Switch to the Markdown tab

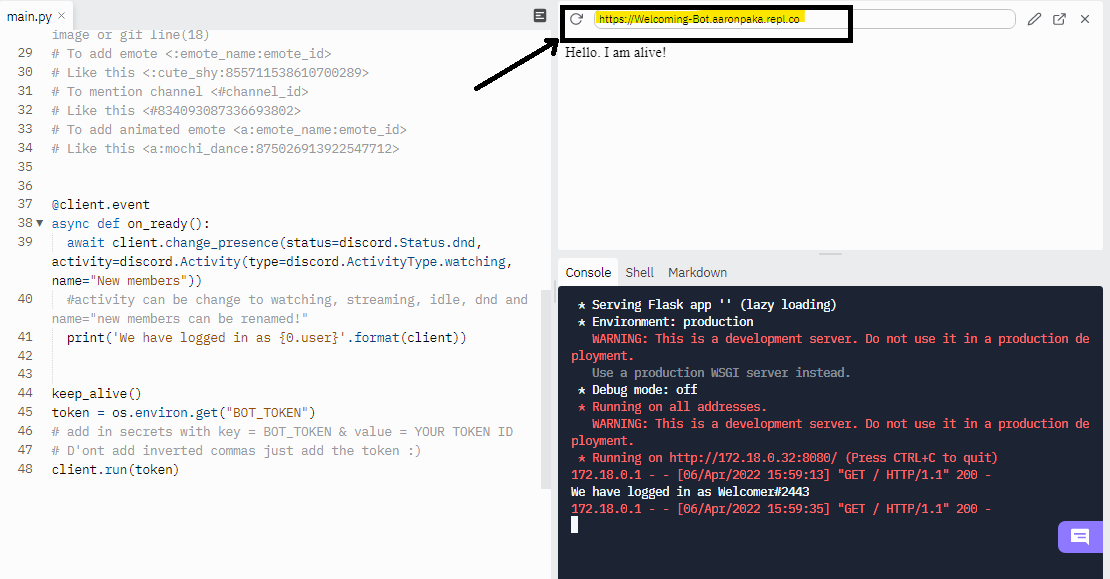point(697,273)
